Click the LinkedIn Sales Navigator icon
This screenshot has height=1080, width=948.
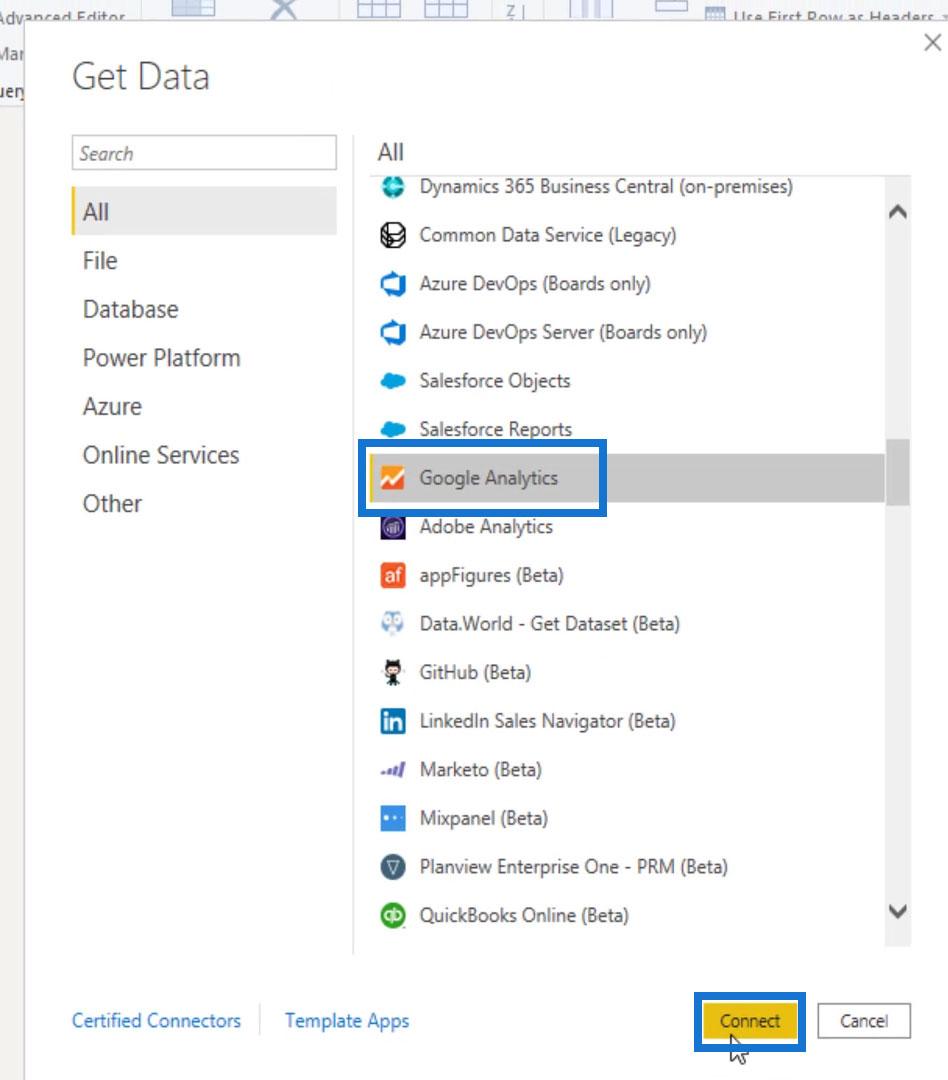tap(393, 721)
